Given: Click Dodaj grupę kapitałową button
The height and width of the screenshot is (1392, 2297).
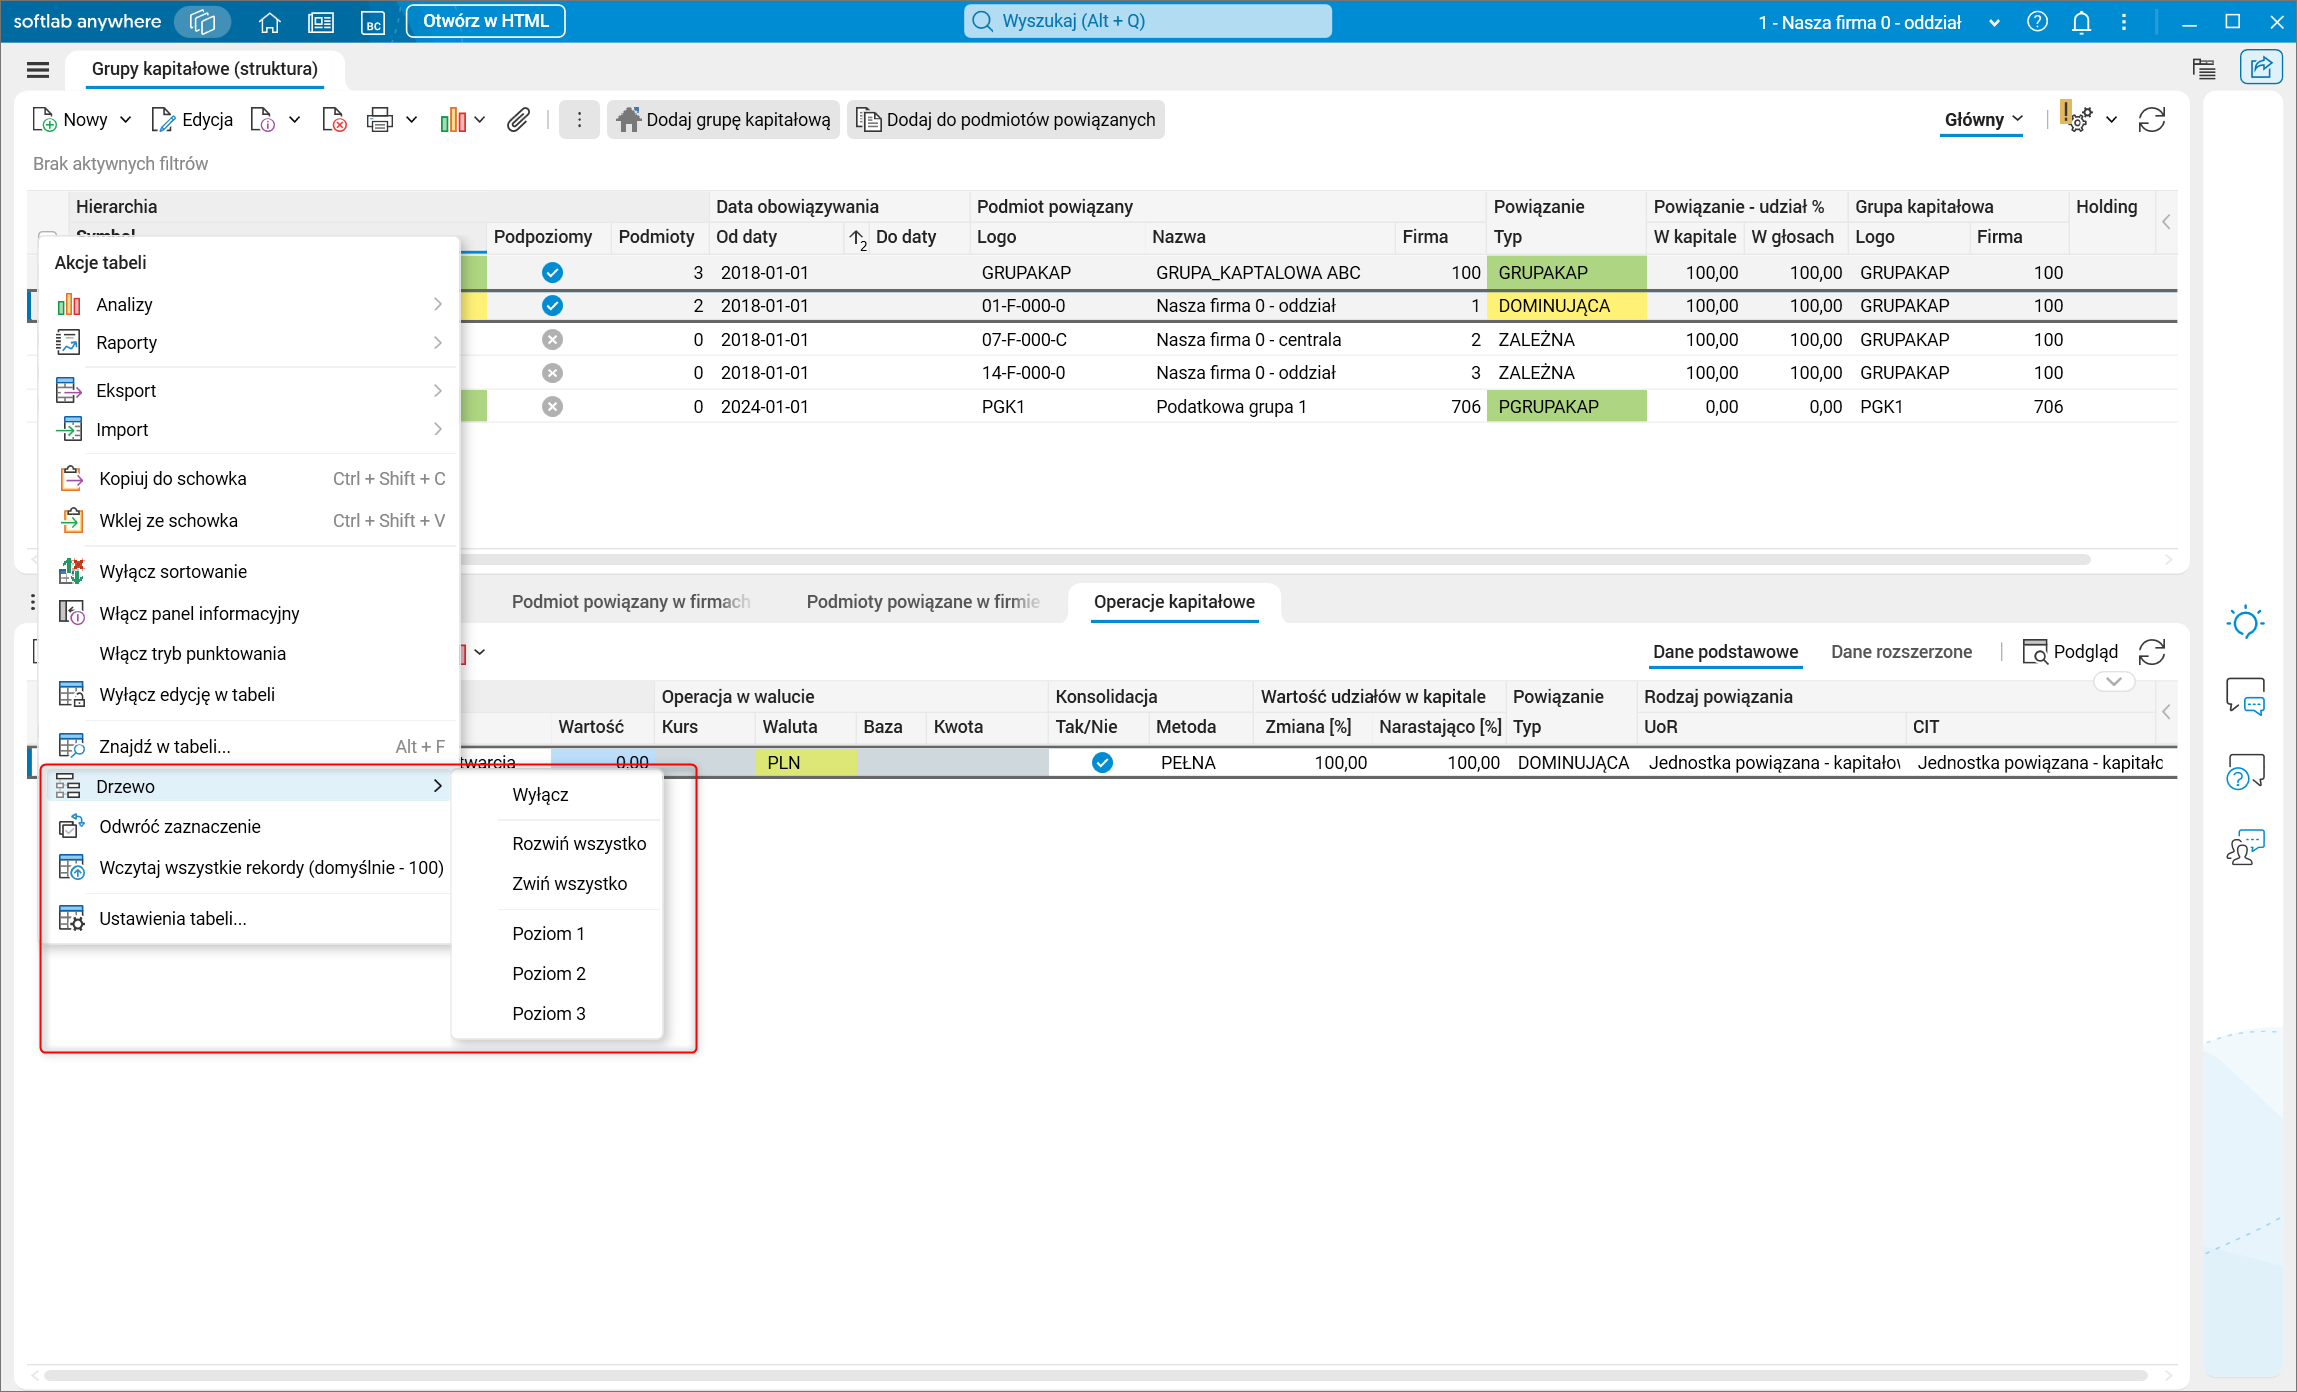Looking at the screenshot, I should point(724,120).
